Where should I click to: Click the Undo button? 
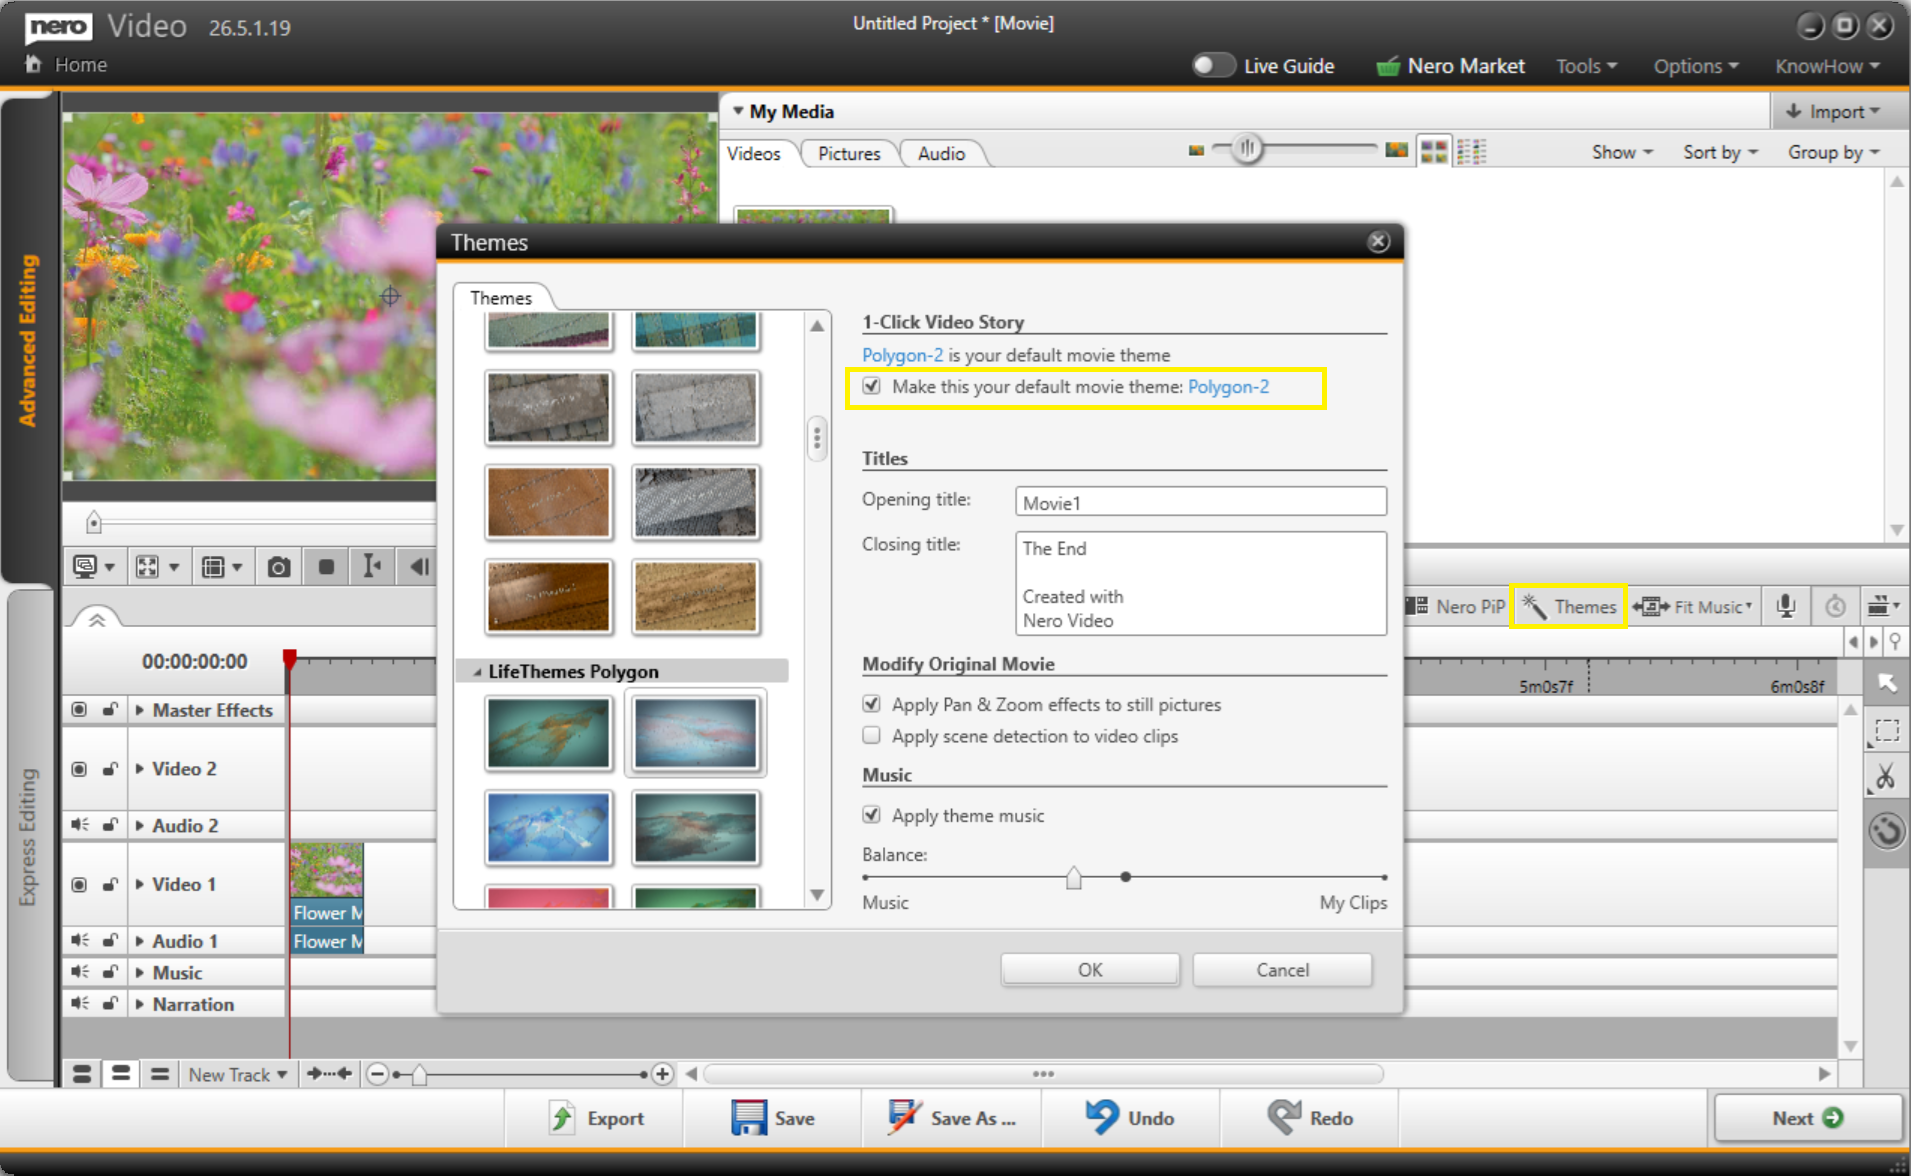click(x=1130, y=1118)
